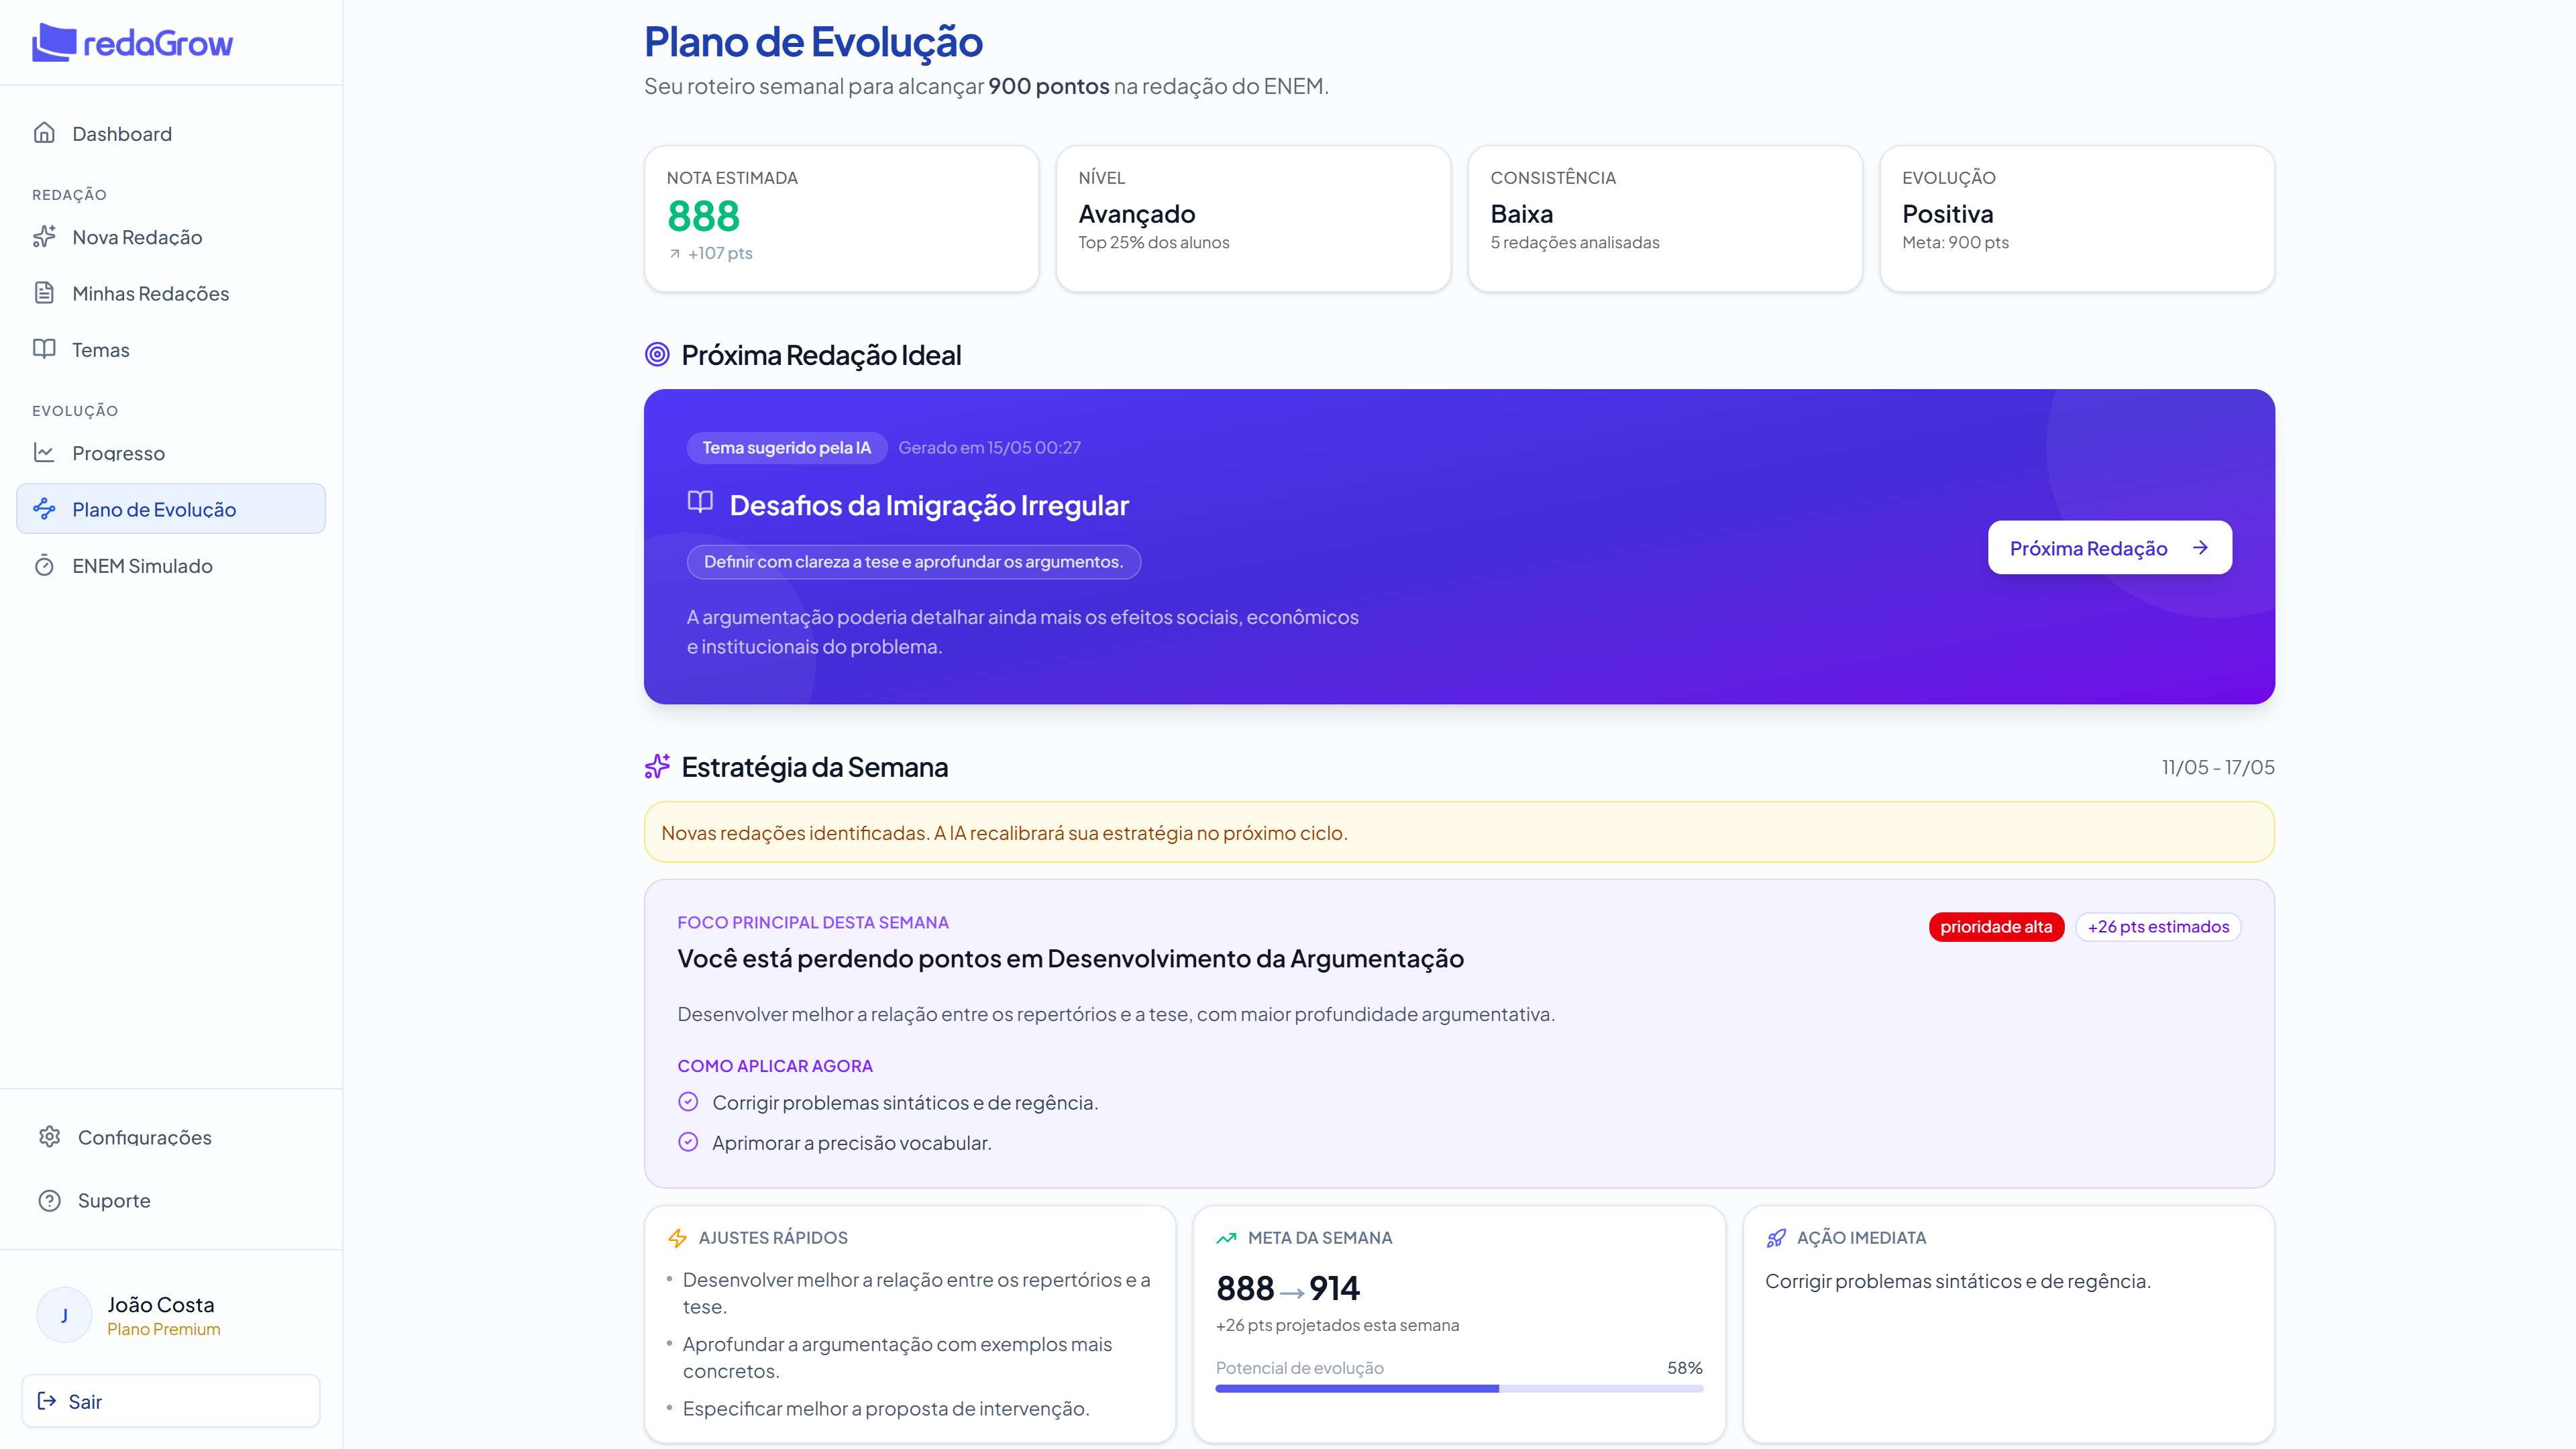This screenshot has height=1449, width=2576.
Task: Click the +26 pts estimados badge
Action: pyautogui.click(x=2158, y=927)
